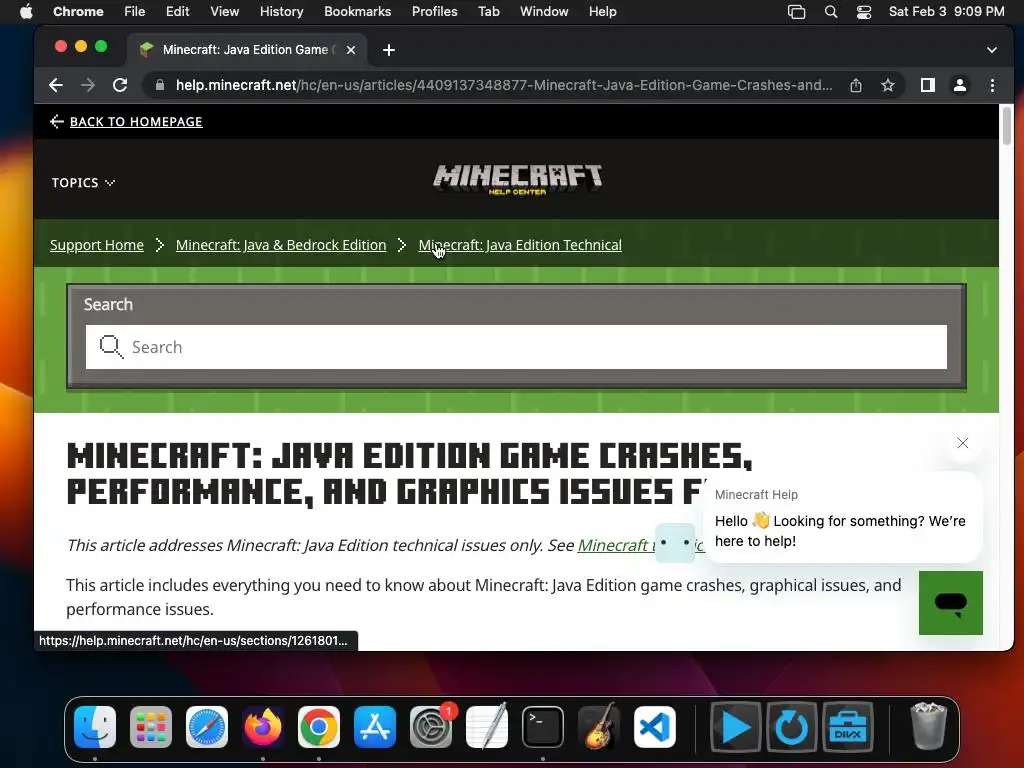Click the Chrome icon in the Dock
Viewport: 1024px width, 768px height.
coord(319,727)
